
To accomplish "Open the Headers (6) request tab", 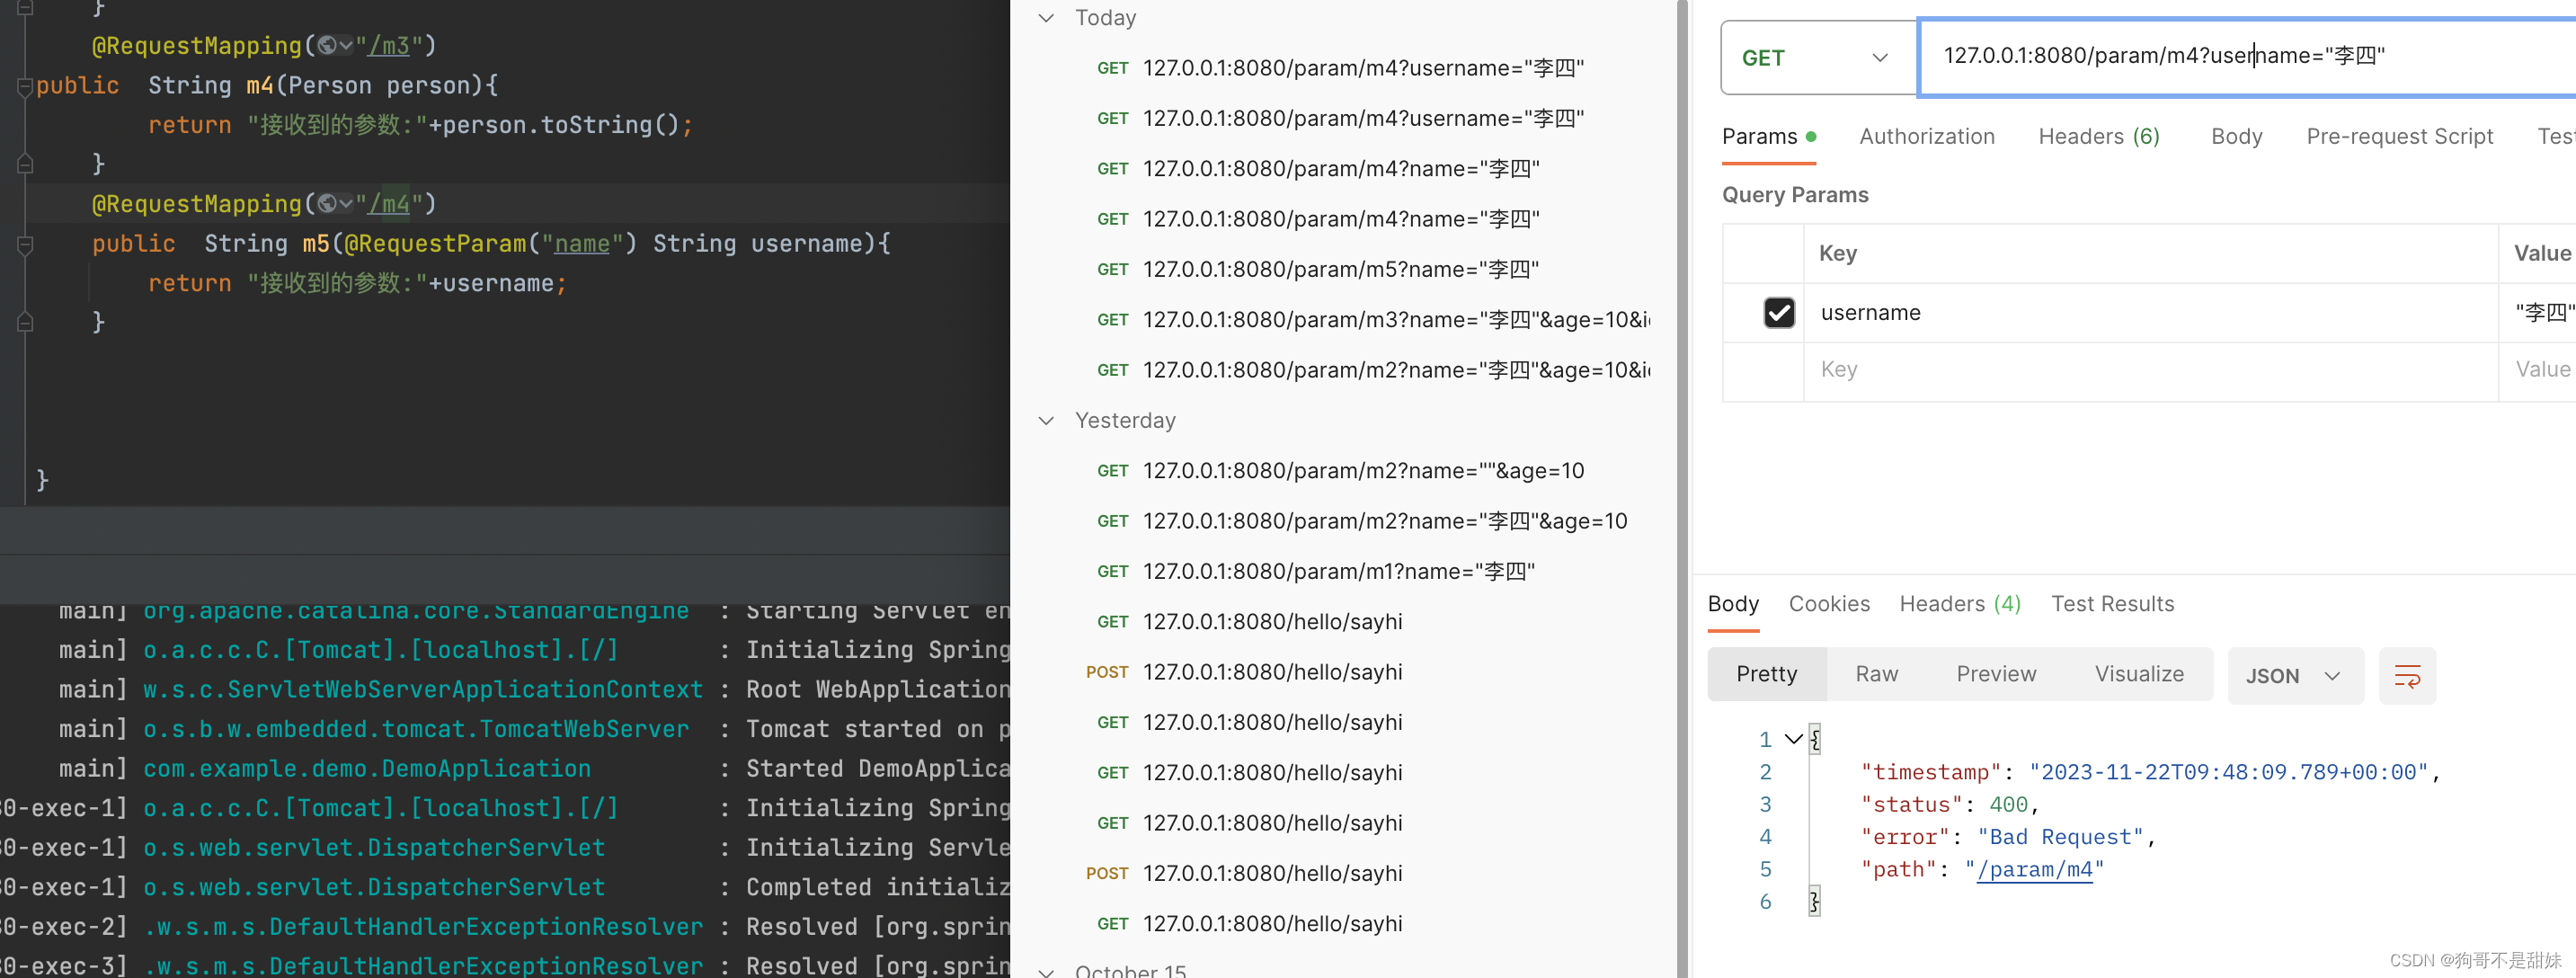I will click(2098, 136).
